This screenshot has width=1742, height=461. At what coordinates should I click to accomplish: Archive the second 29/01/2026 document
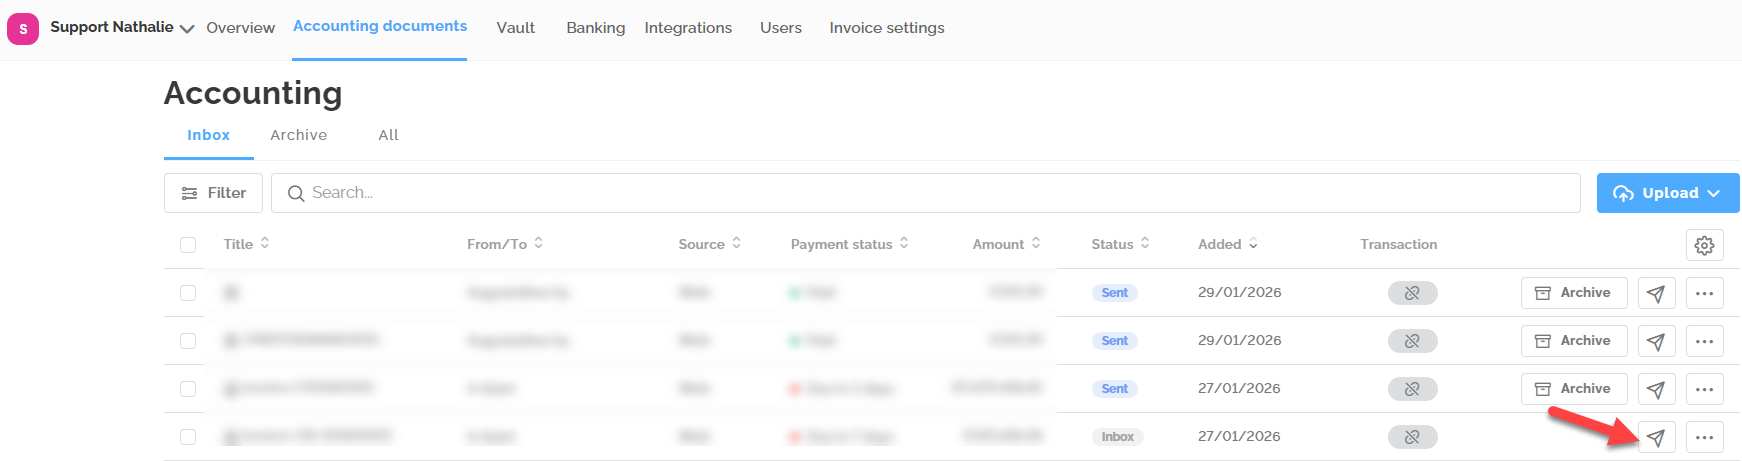pos(1574,341)
